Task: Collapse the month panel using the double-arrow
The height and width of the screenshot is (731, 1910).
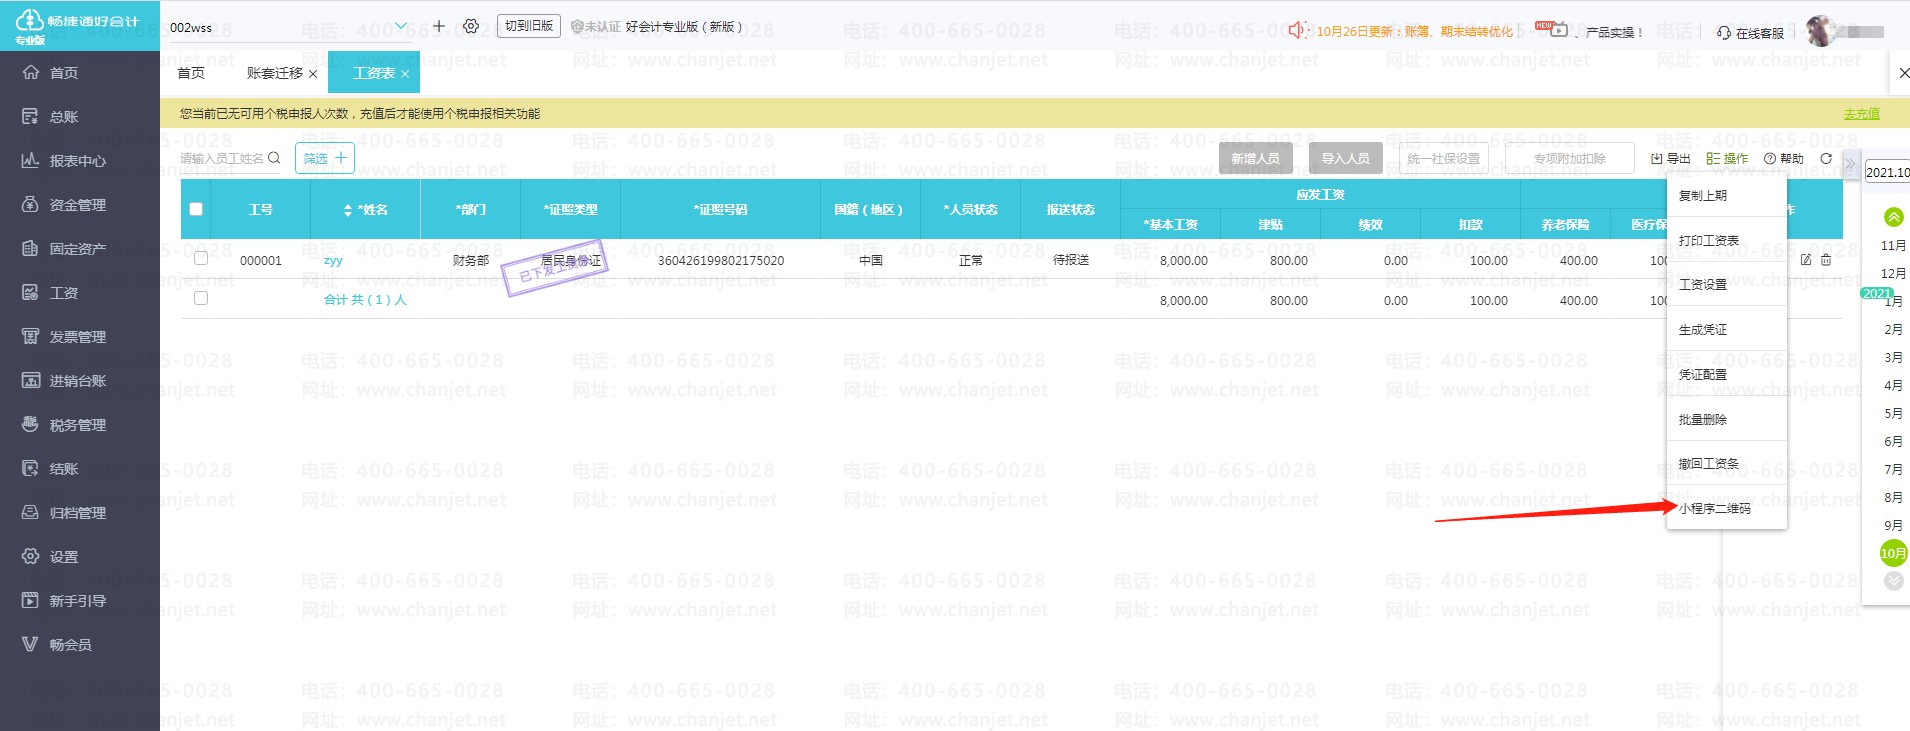Action: click(x=1850, y=164)
